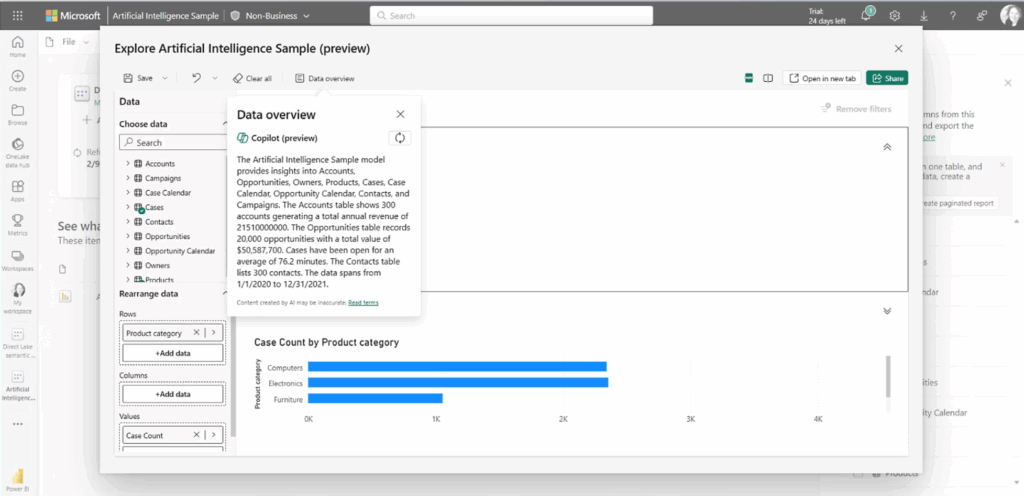Go to Home in left sidebar
1024x496 pixels.
pyautogui.click(x=18, y=47)
